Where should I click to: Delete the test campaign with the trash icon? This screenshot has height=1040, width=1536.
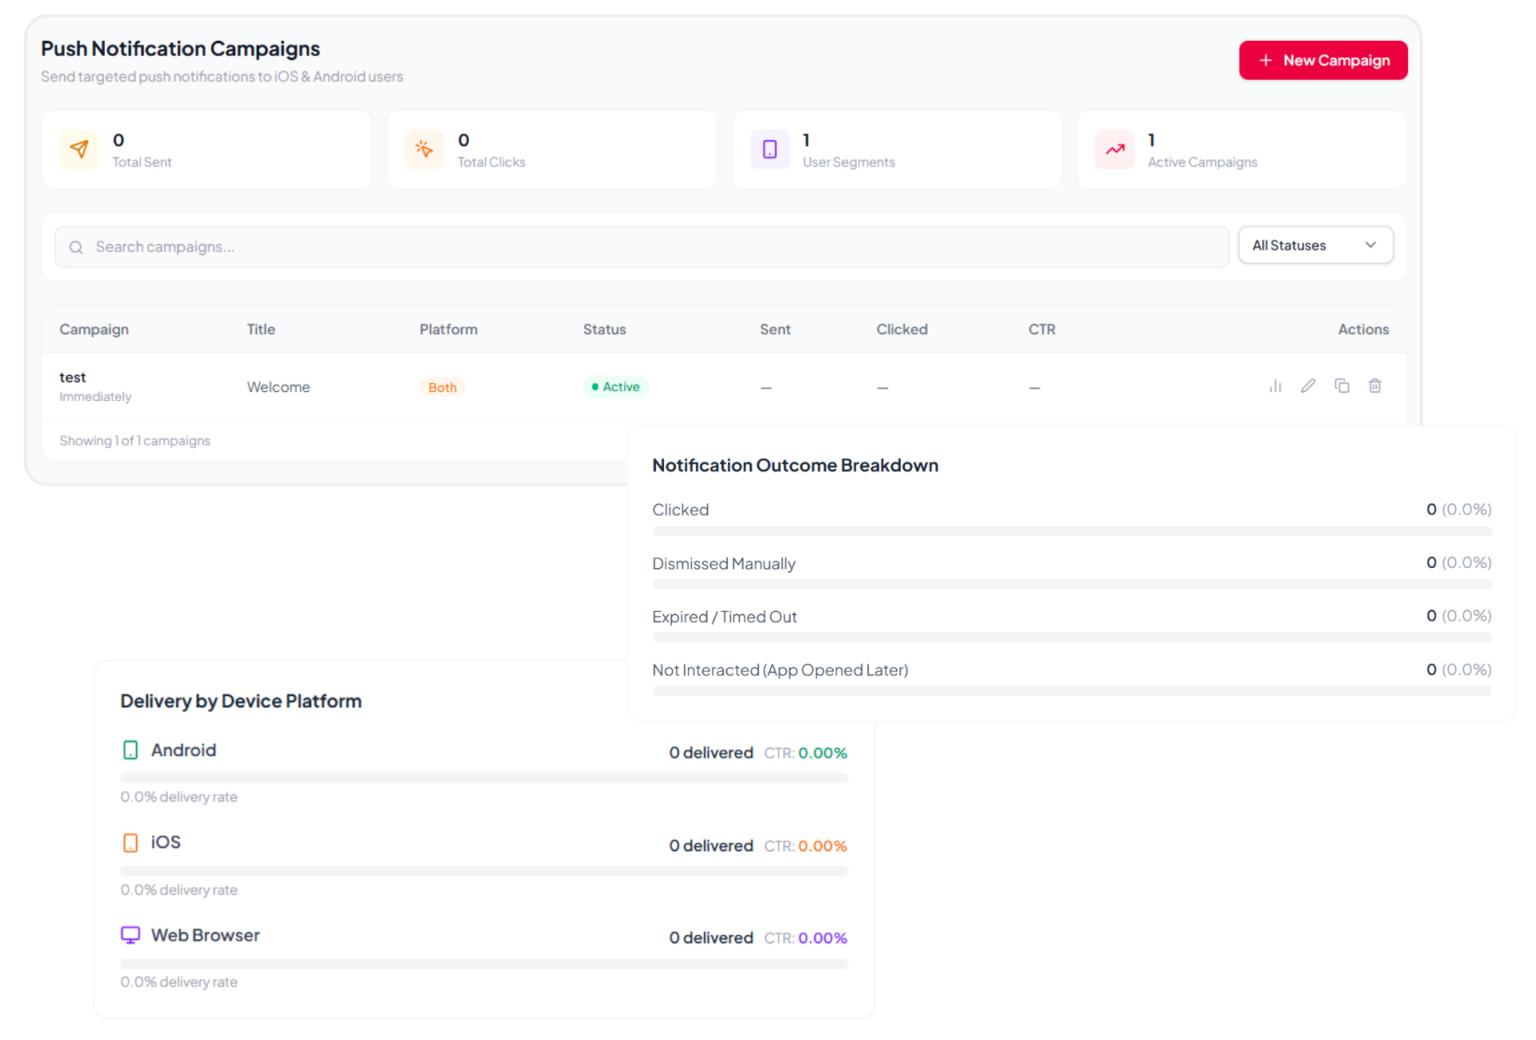(1375, 386)
